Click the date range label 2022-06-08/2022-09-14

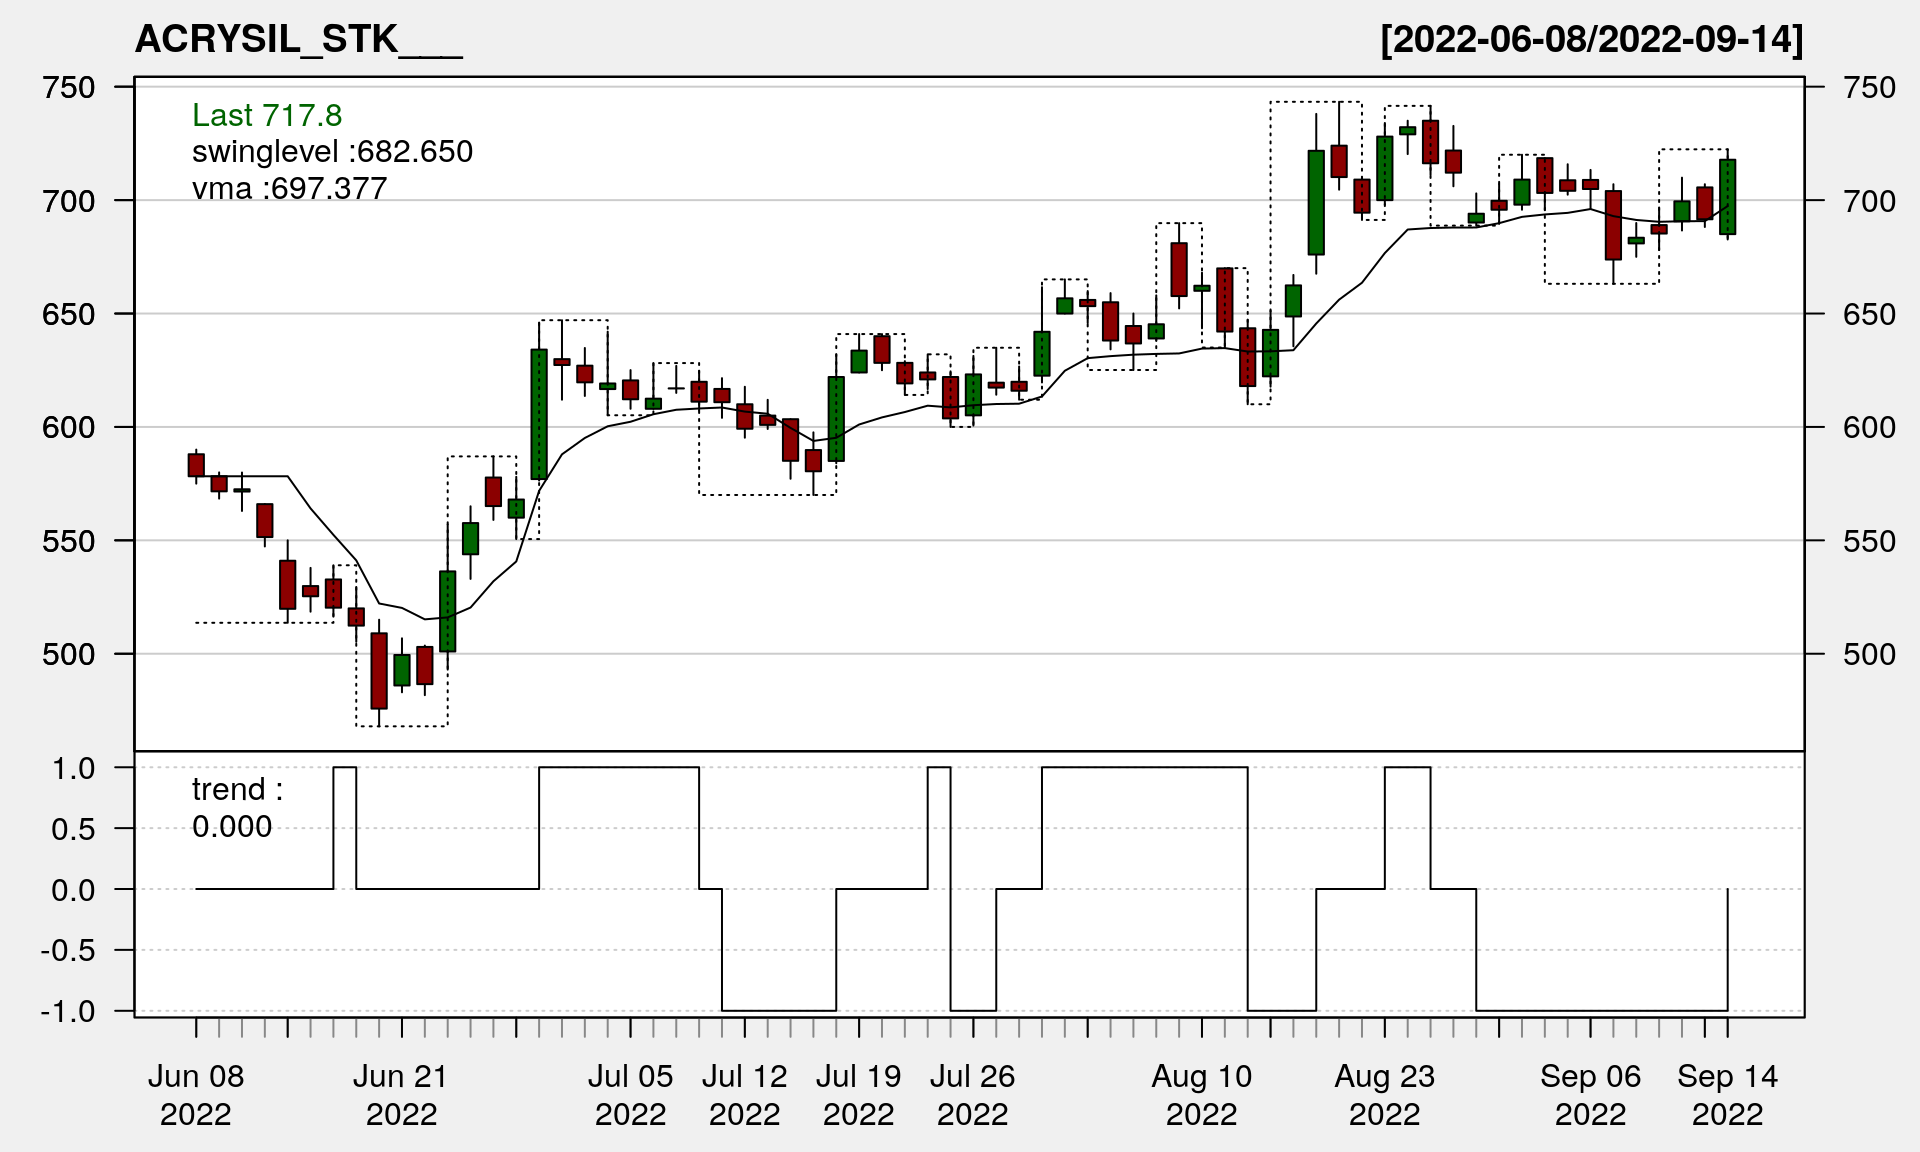1591,39
